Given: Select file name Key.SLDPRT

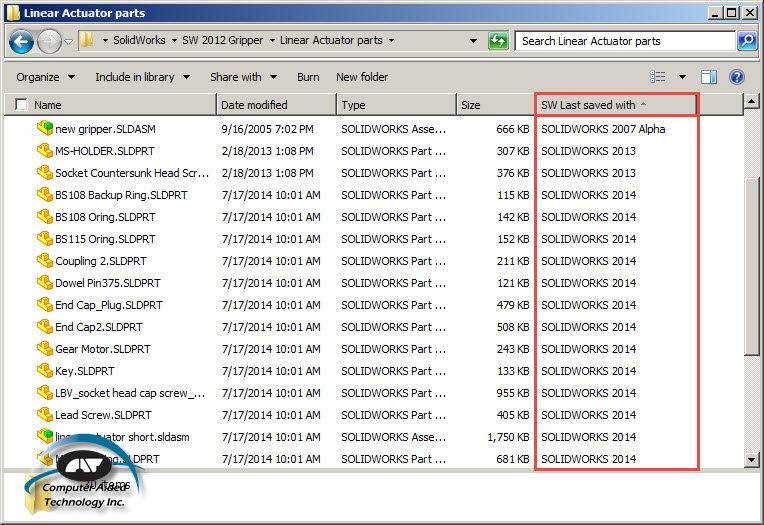Looking at the screenshot, I should point(85,371).
